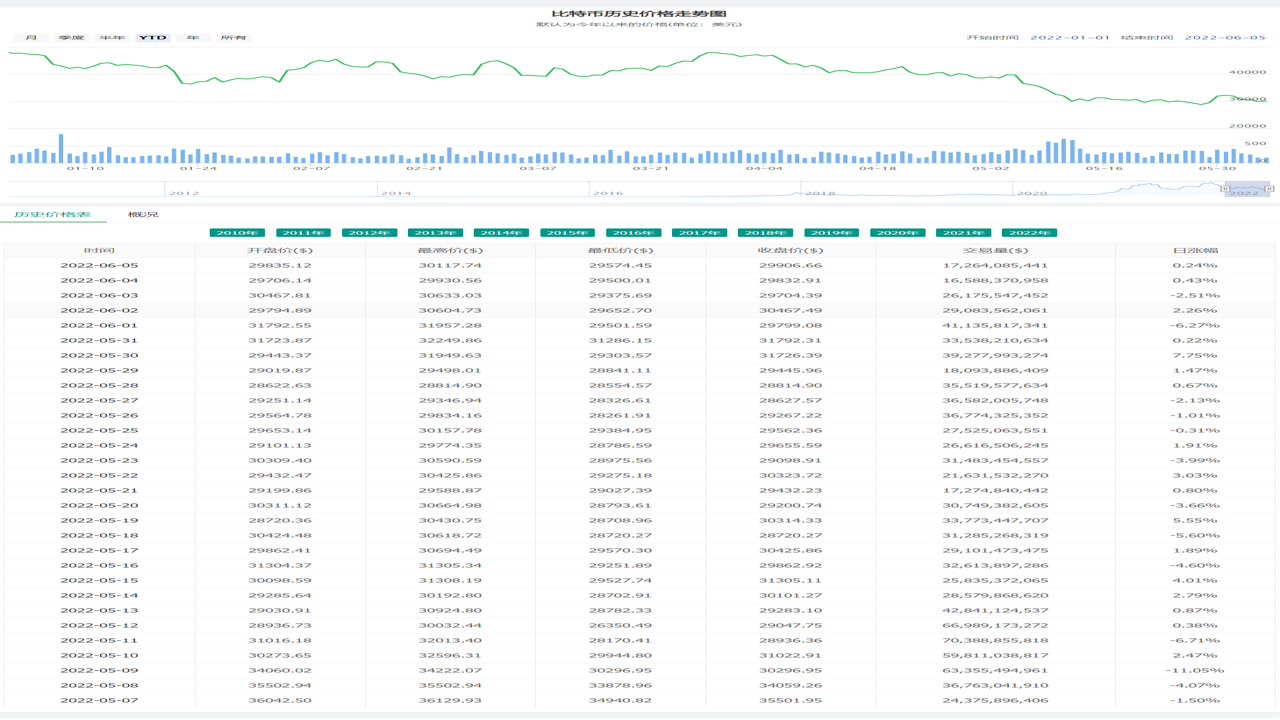This screenshot has width=1280, height=720.
Task: Click the chart title 比特币历史价格走势图
Action: click(x=640, y=13)
